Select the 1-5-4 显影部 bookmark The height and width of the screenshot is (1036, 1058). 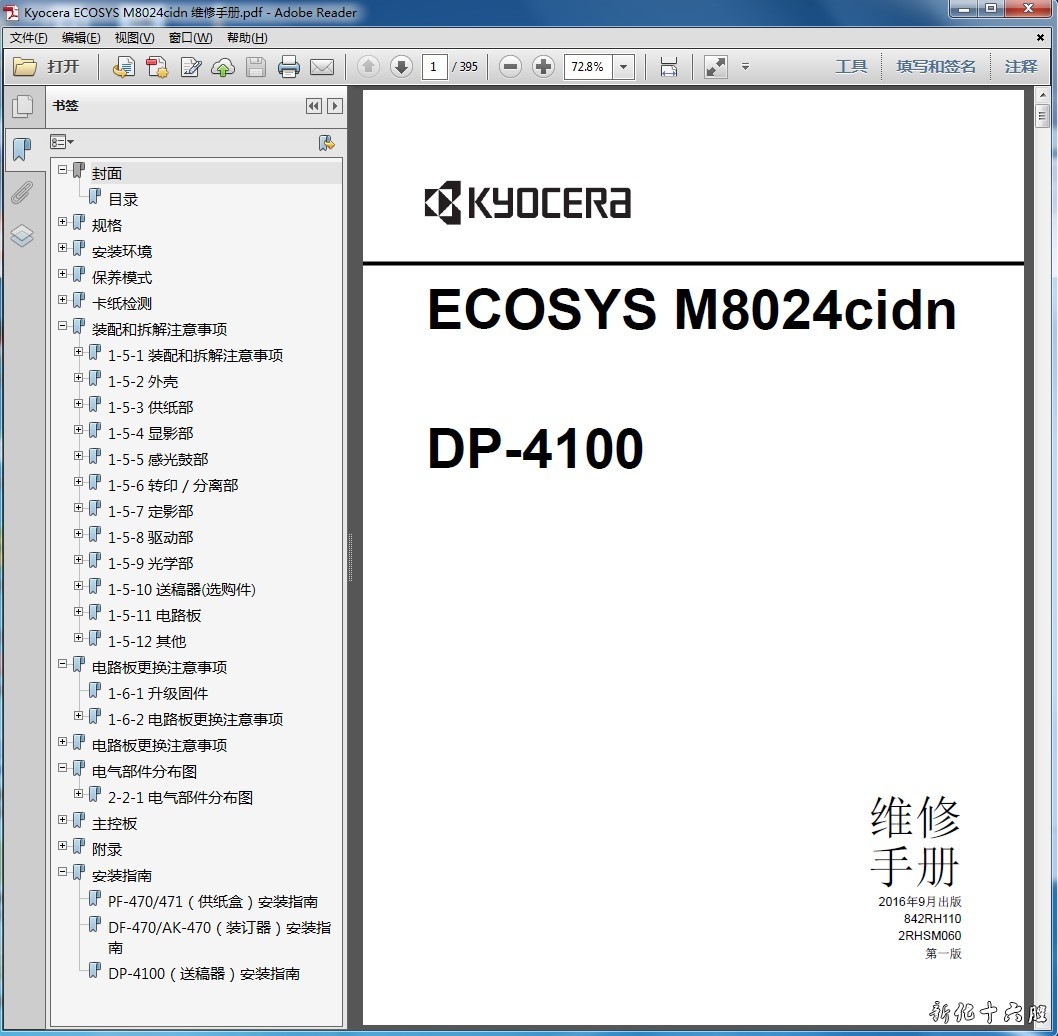(150, 433)
